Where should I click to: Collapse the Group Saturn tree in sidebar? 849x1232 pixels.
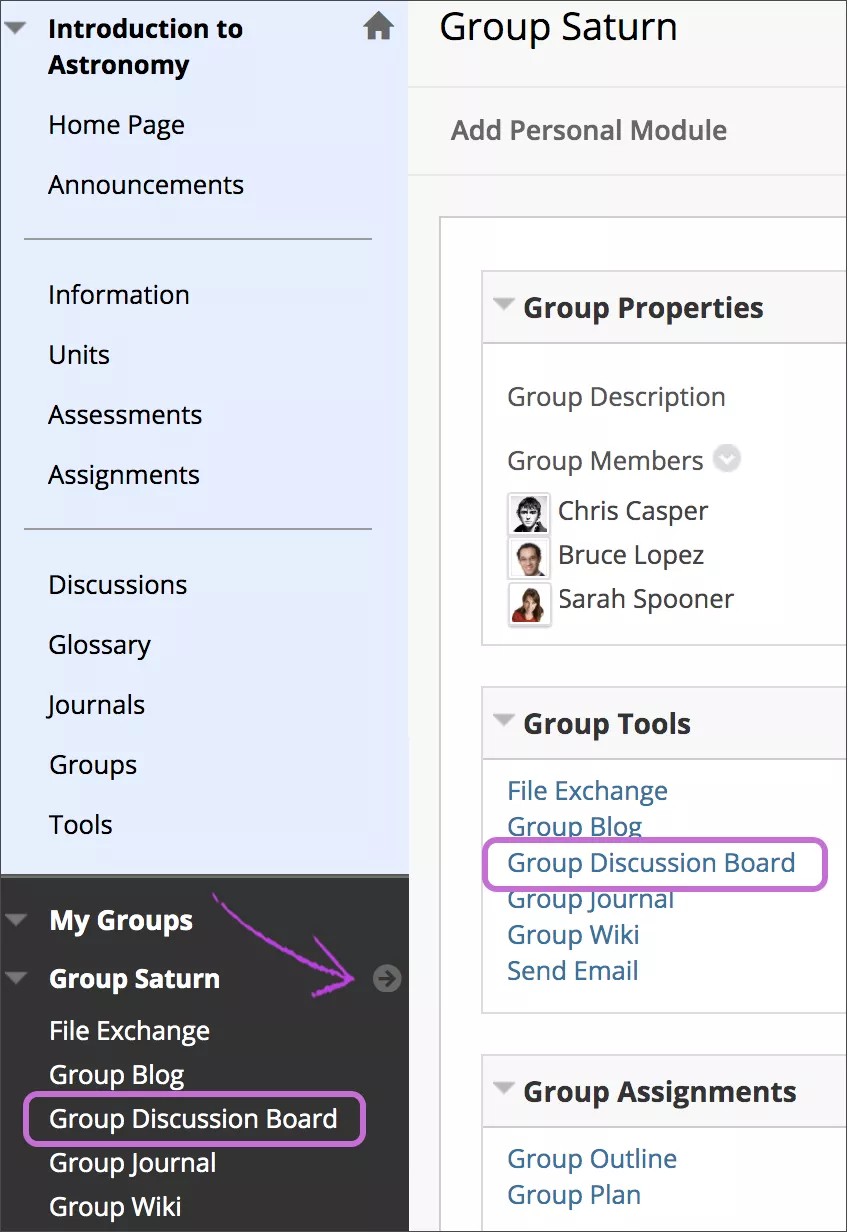point(18,977)
